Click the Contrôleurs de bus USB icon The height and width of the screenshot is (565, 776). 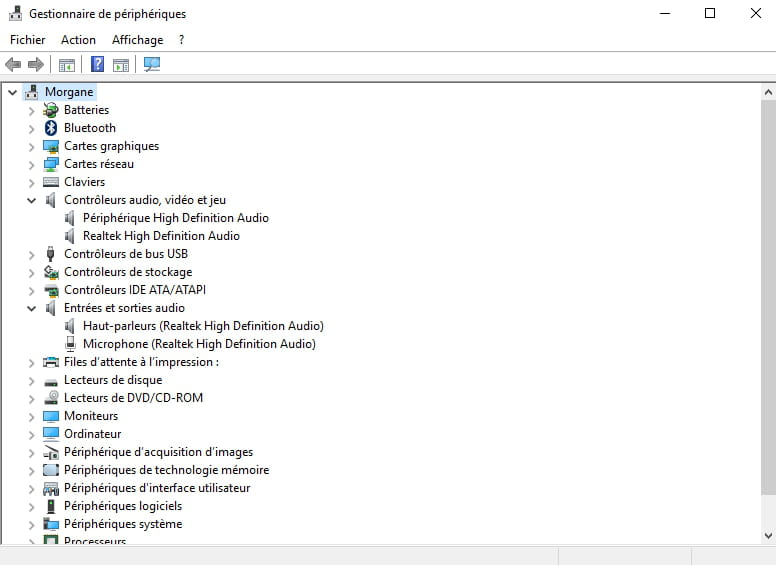pyautogui.click(x=51, y=254)
